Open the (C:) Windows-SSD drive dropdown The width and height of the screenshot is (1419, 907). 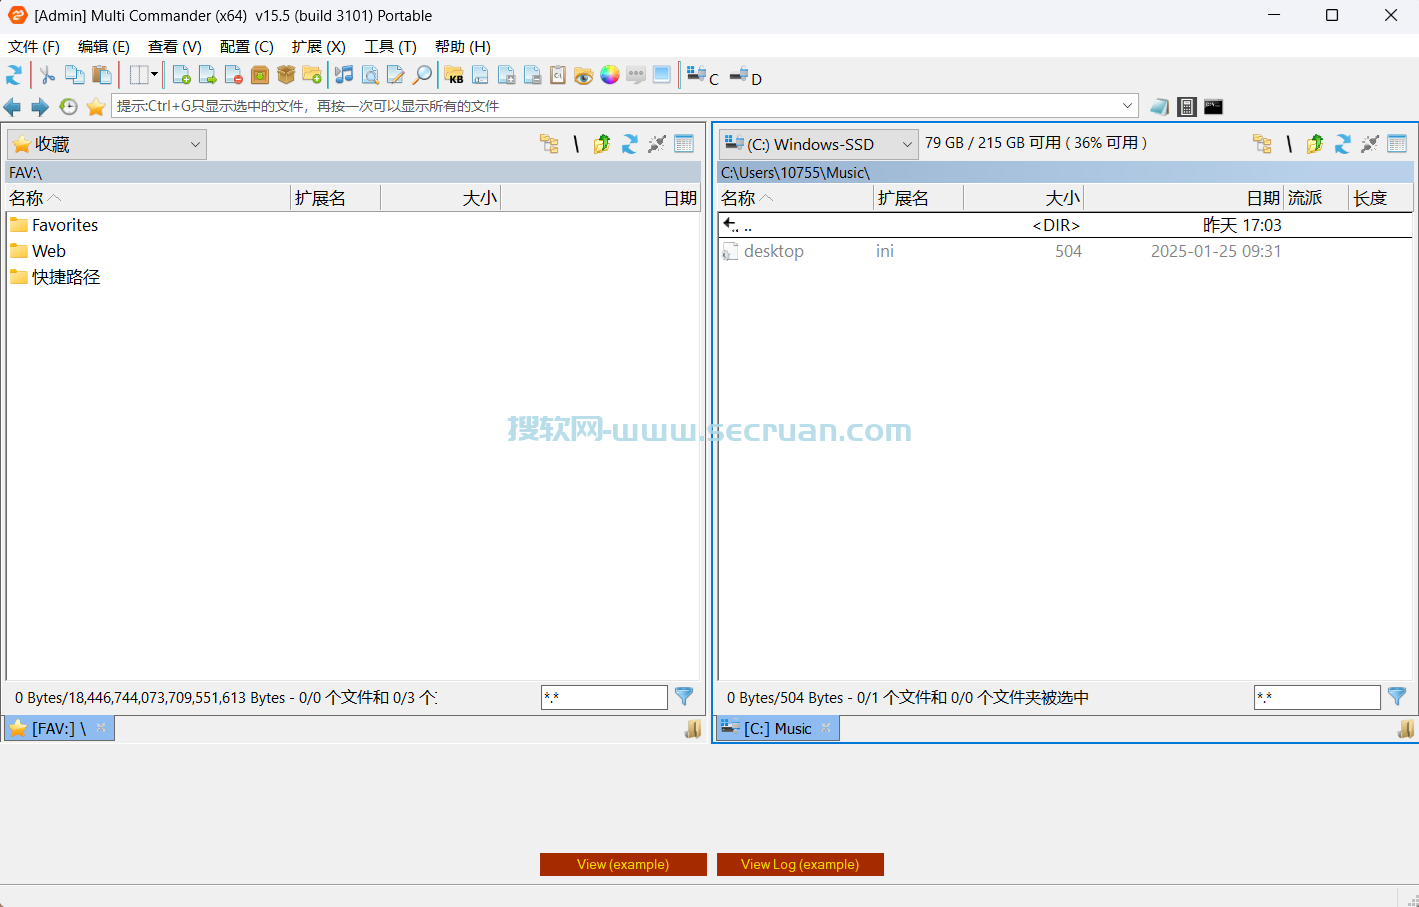pos(818,144)
